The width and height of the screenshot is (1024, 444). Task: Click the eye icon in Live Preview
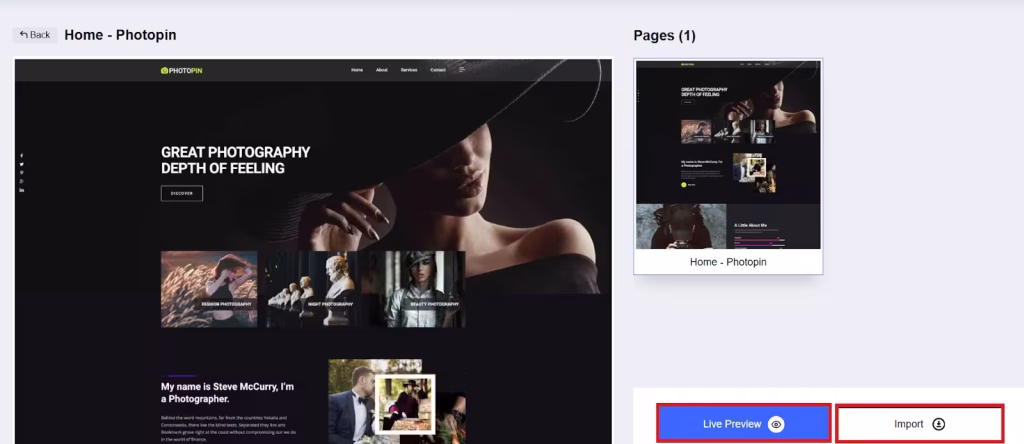776,424
